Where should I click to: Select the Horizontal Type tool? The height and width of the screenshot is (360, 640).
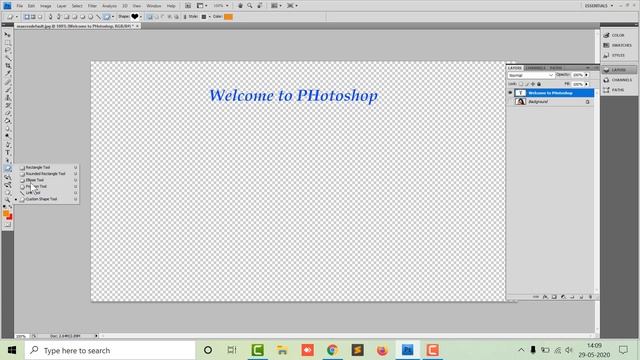click(7, 153)
